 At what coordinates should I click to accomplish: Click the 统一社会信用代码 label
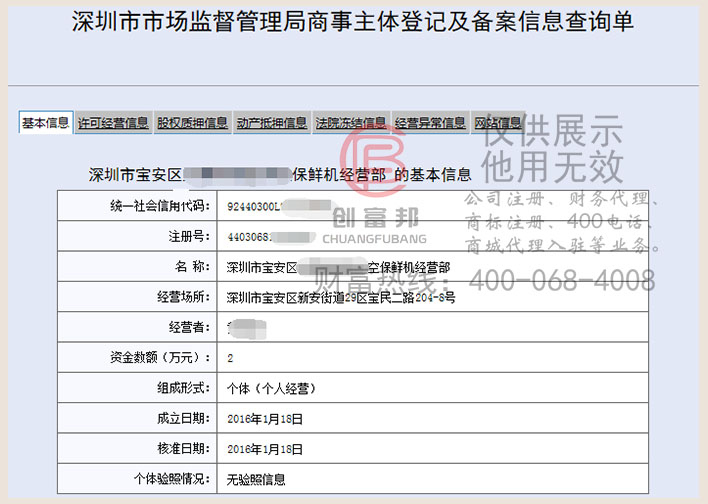(x=160, y=206)
